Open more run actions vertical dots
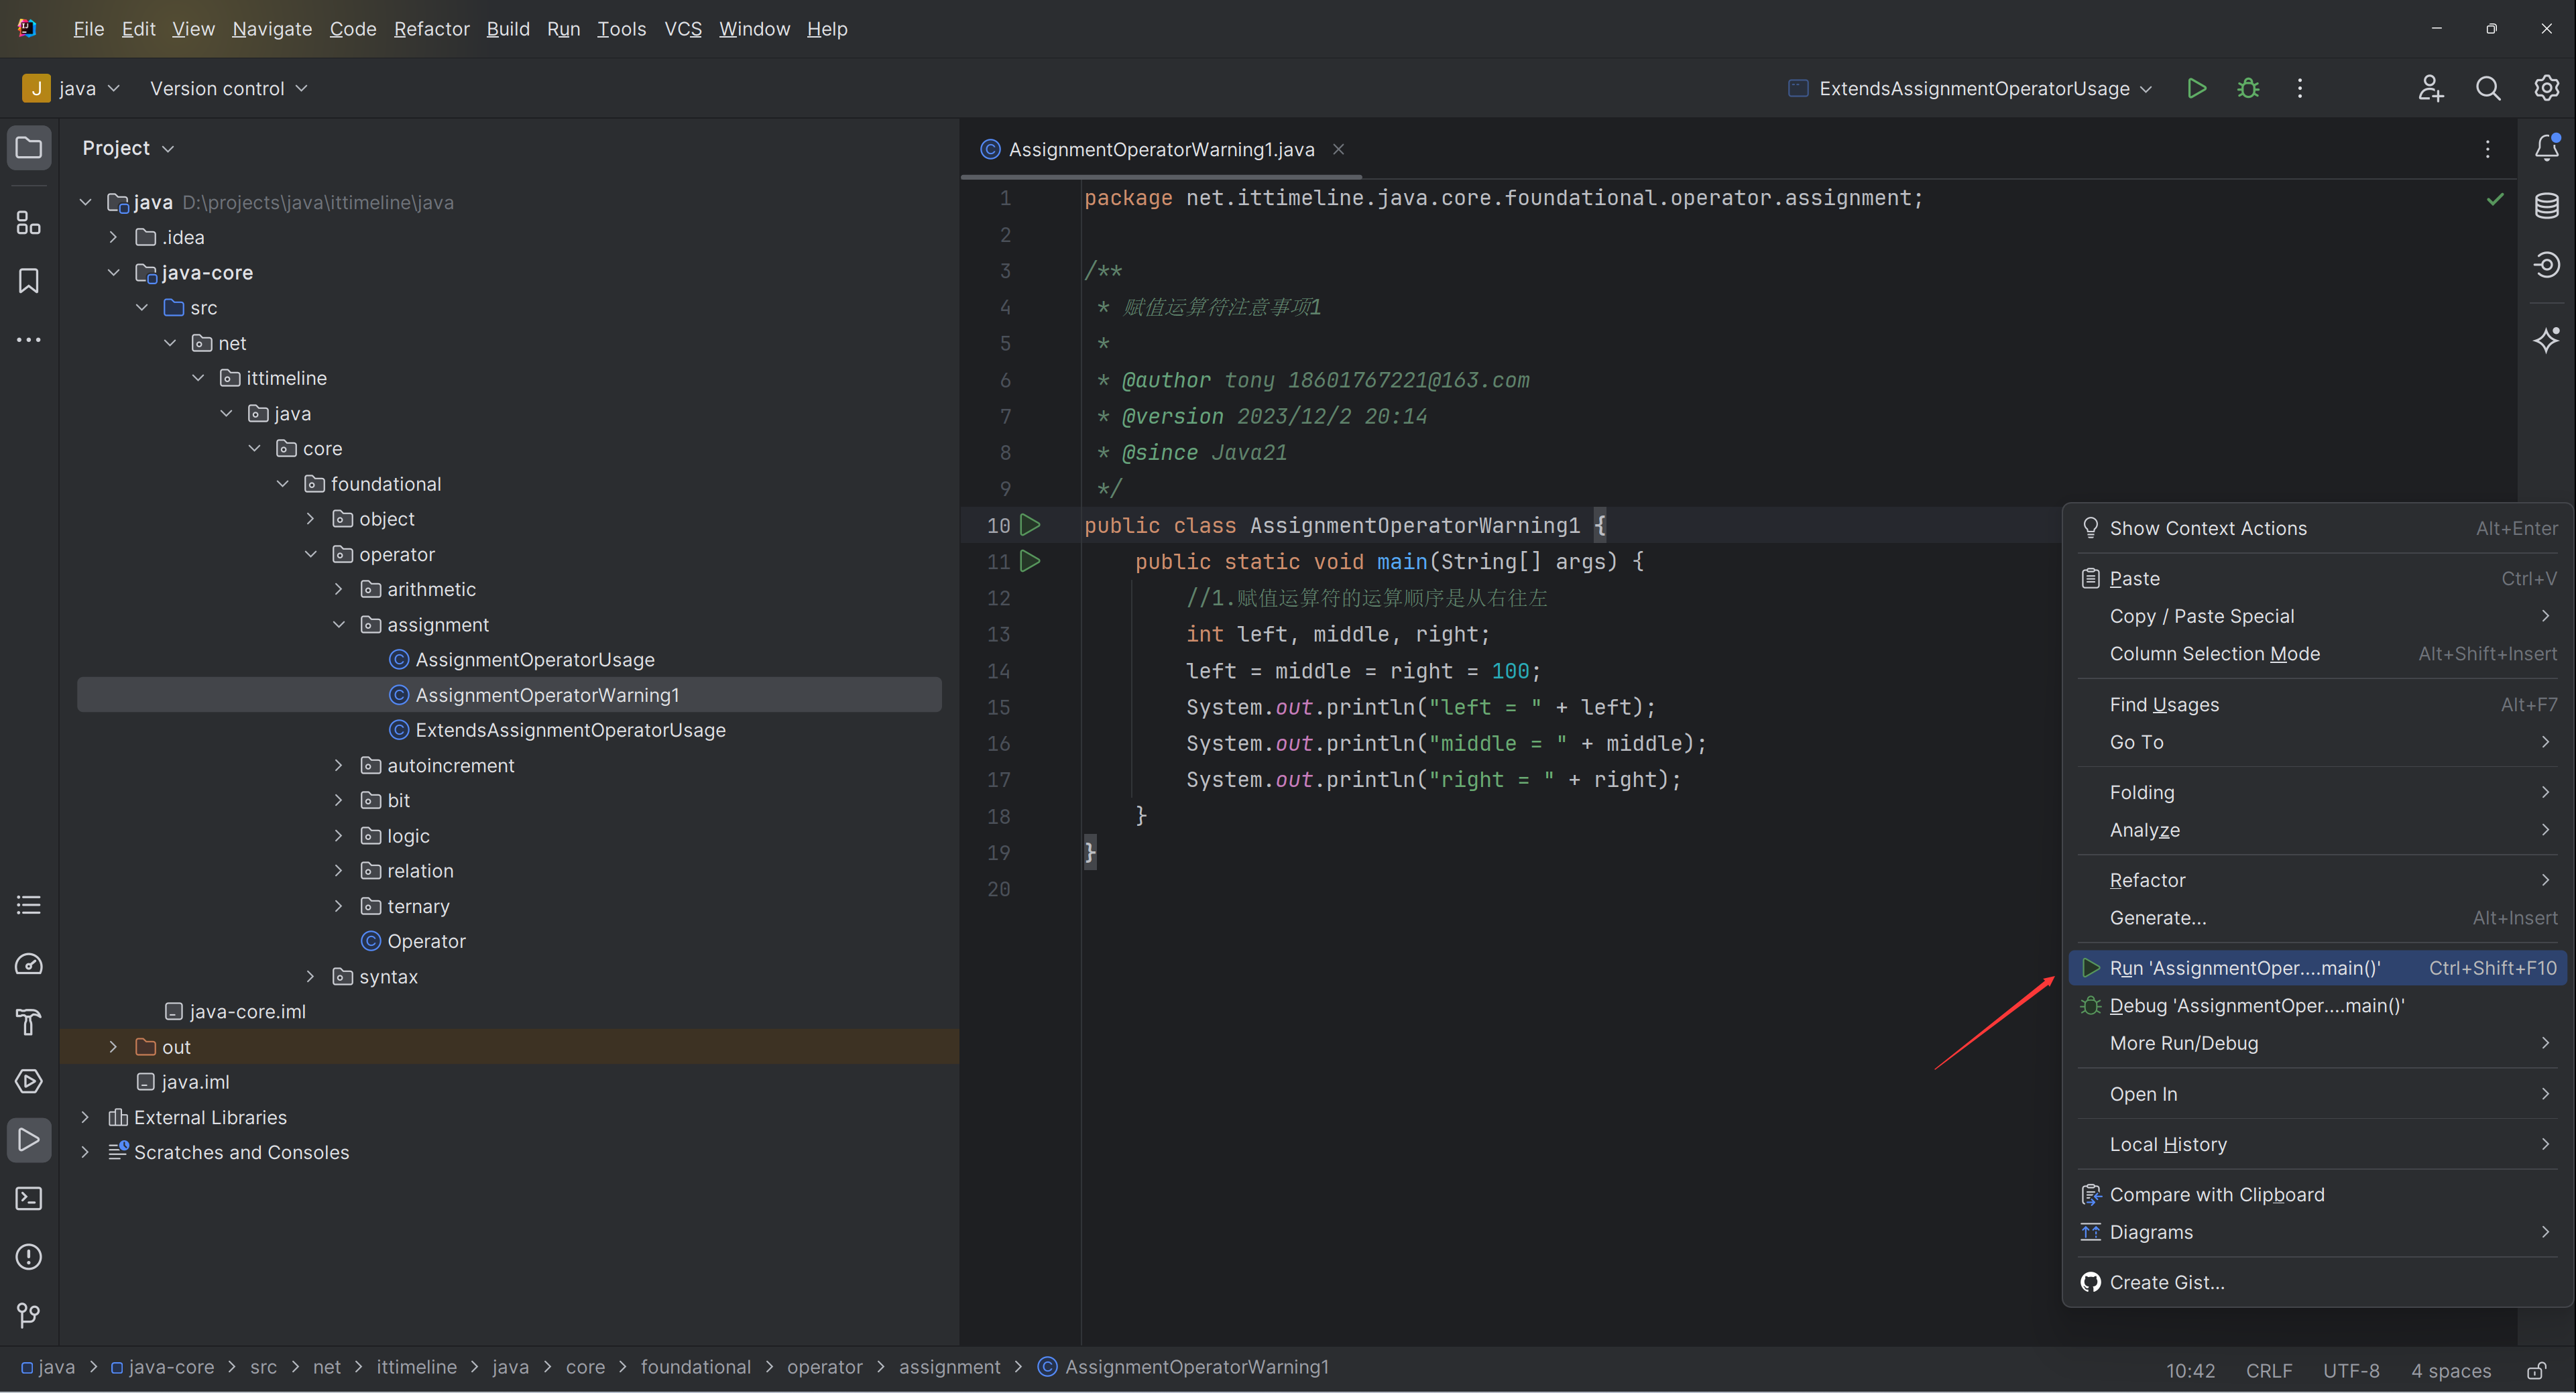The width and height of the screenshot is (2576, 1393). coord(2300,89)
